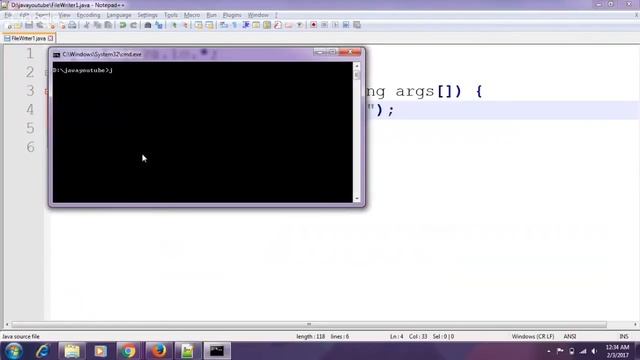Open Find with the binoculars icon
Screen dimensions: 640x360
click(148, 25)
